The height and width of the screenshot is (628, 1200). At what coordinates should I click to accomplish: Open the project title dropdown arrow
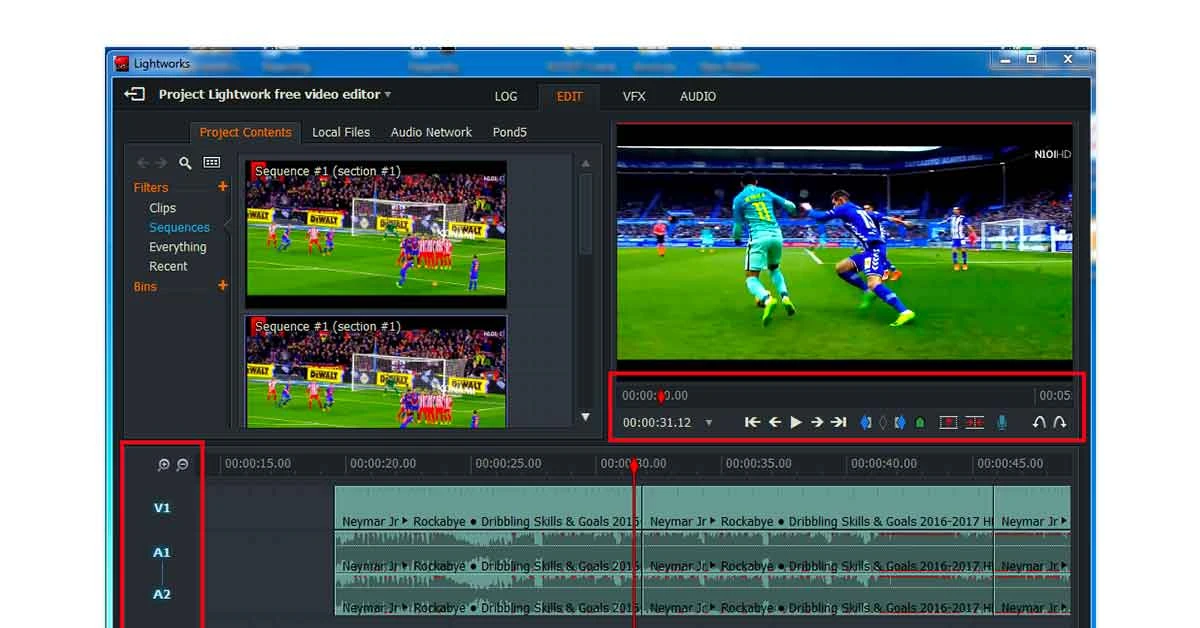pyautogui.click(x=387, y=93)
